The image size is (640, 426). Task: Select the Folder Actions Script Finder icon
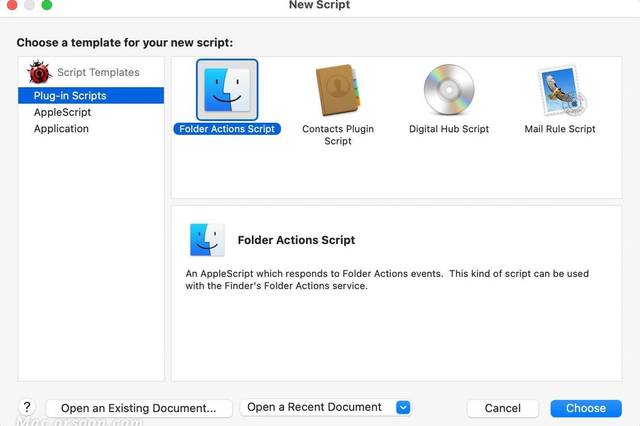pos(227,90)
